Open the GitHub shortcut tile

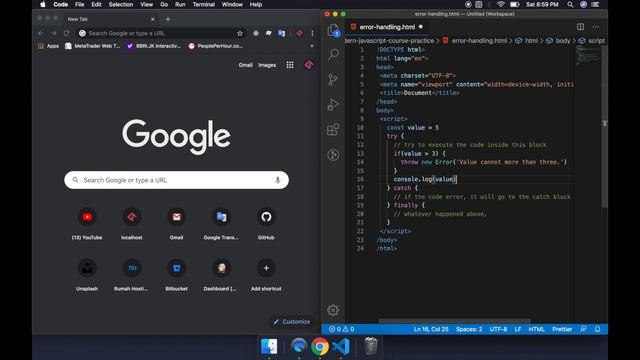pos(266,223)
